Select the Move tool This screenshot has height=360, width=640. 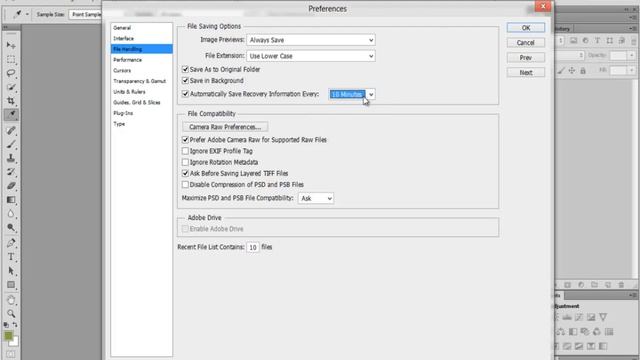tap(11, 45)
